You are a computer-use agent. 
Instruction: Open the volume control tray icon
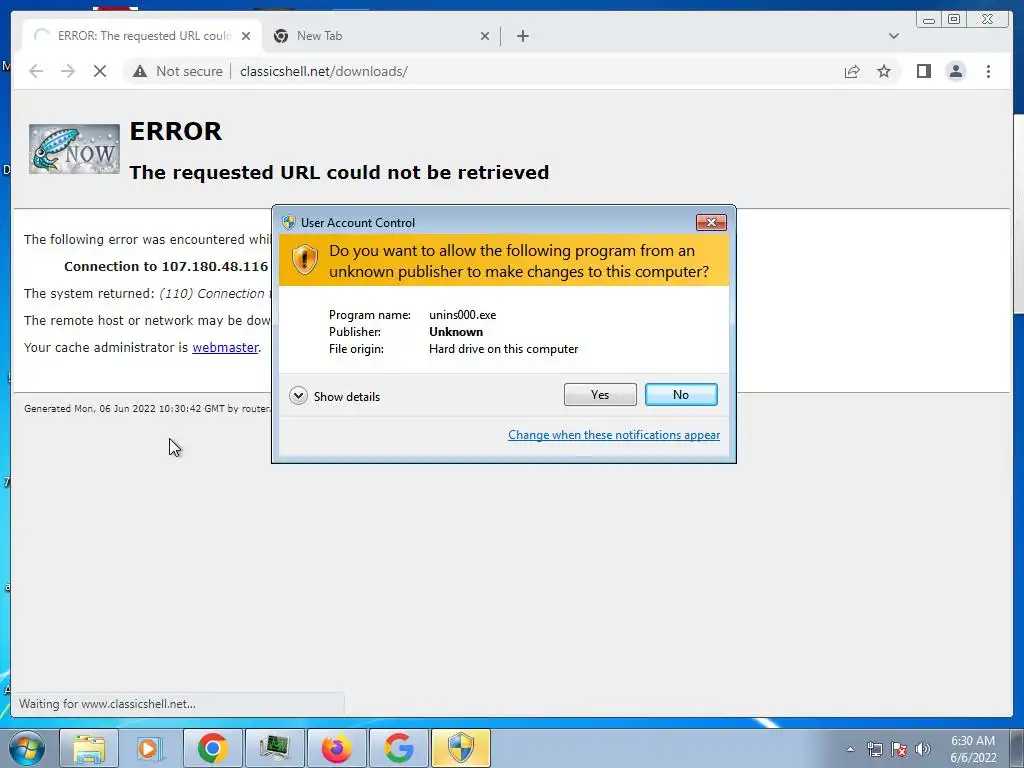923,749
